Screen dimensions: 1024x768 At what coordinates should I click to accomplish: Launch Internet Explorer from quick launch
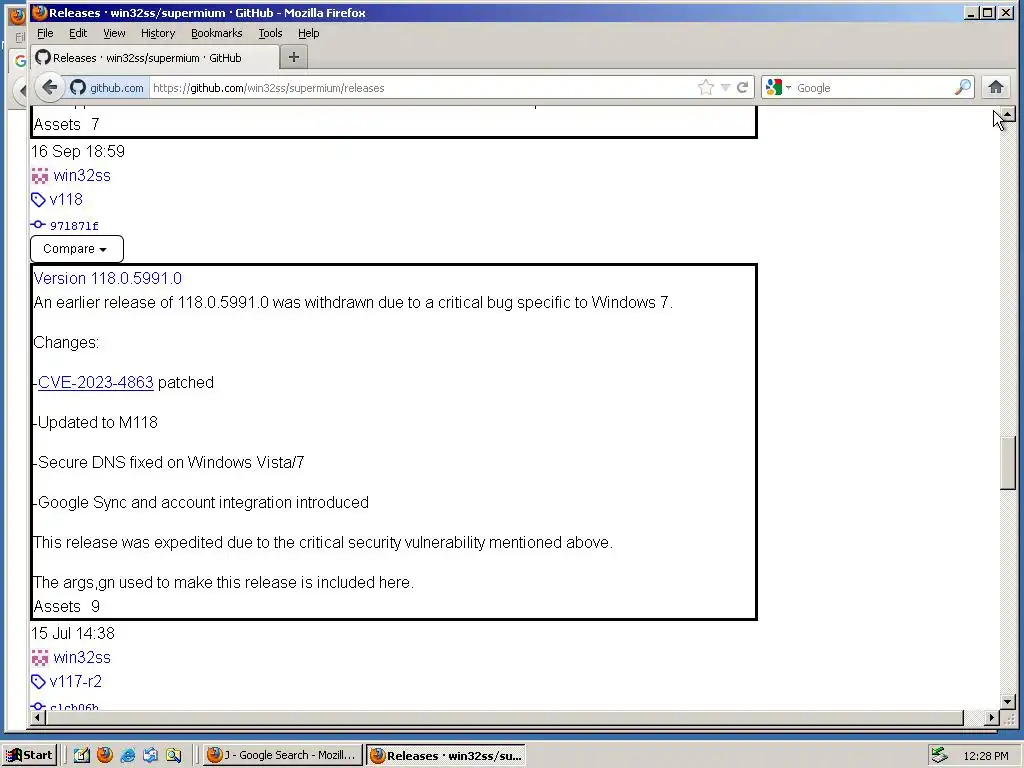click(127, 755)
